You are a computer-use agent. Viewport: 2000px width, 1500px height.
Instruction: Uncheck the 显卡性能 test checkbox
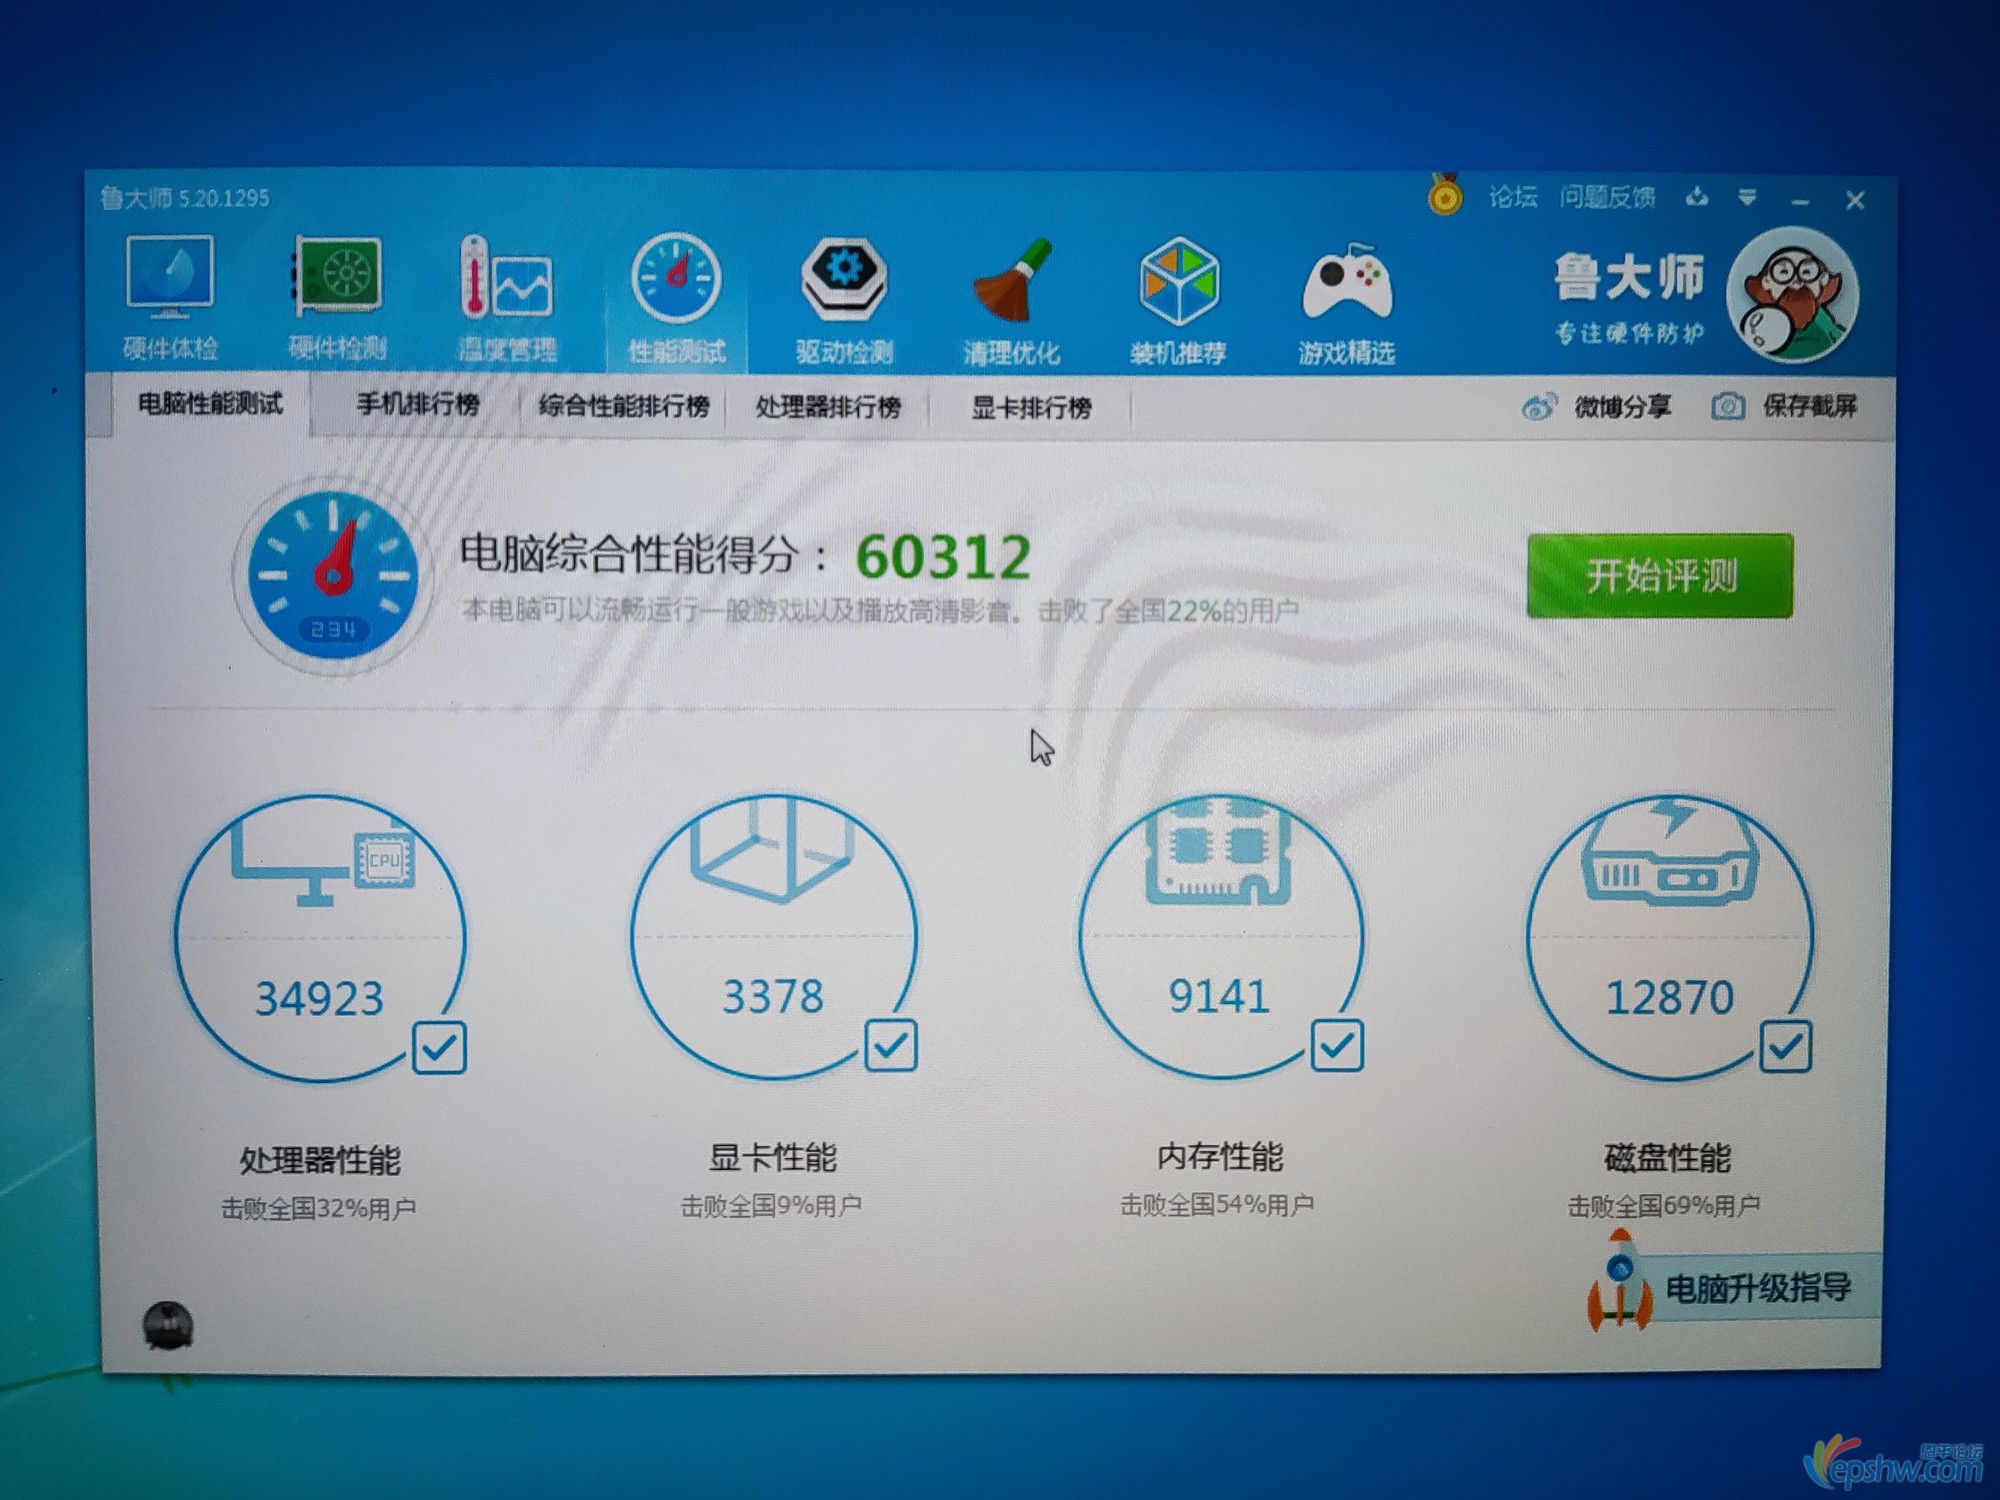(890, 1046)
